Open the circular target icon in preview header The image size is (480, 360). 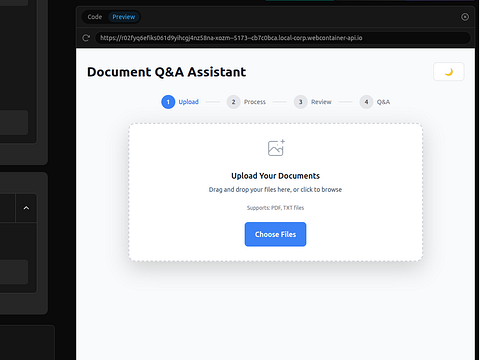coord(465,17)
